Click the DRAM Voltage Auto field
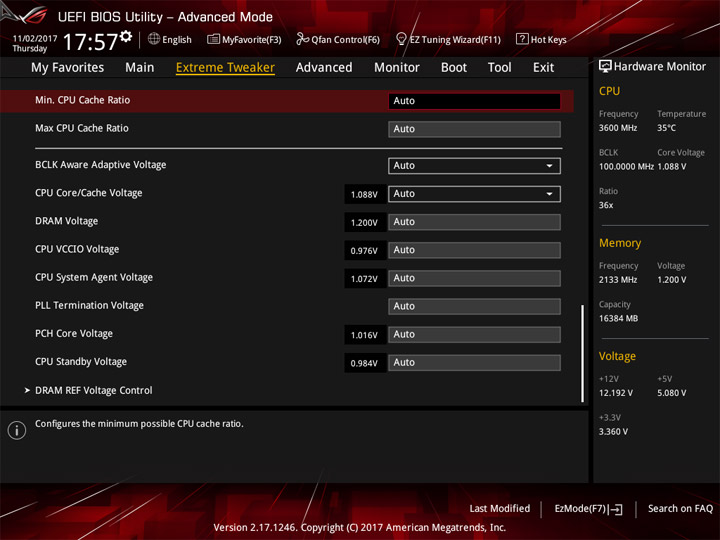 pyautogui.click(x=474, y=222)
